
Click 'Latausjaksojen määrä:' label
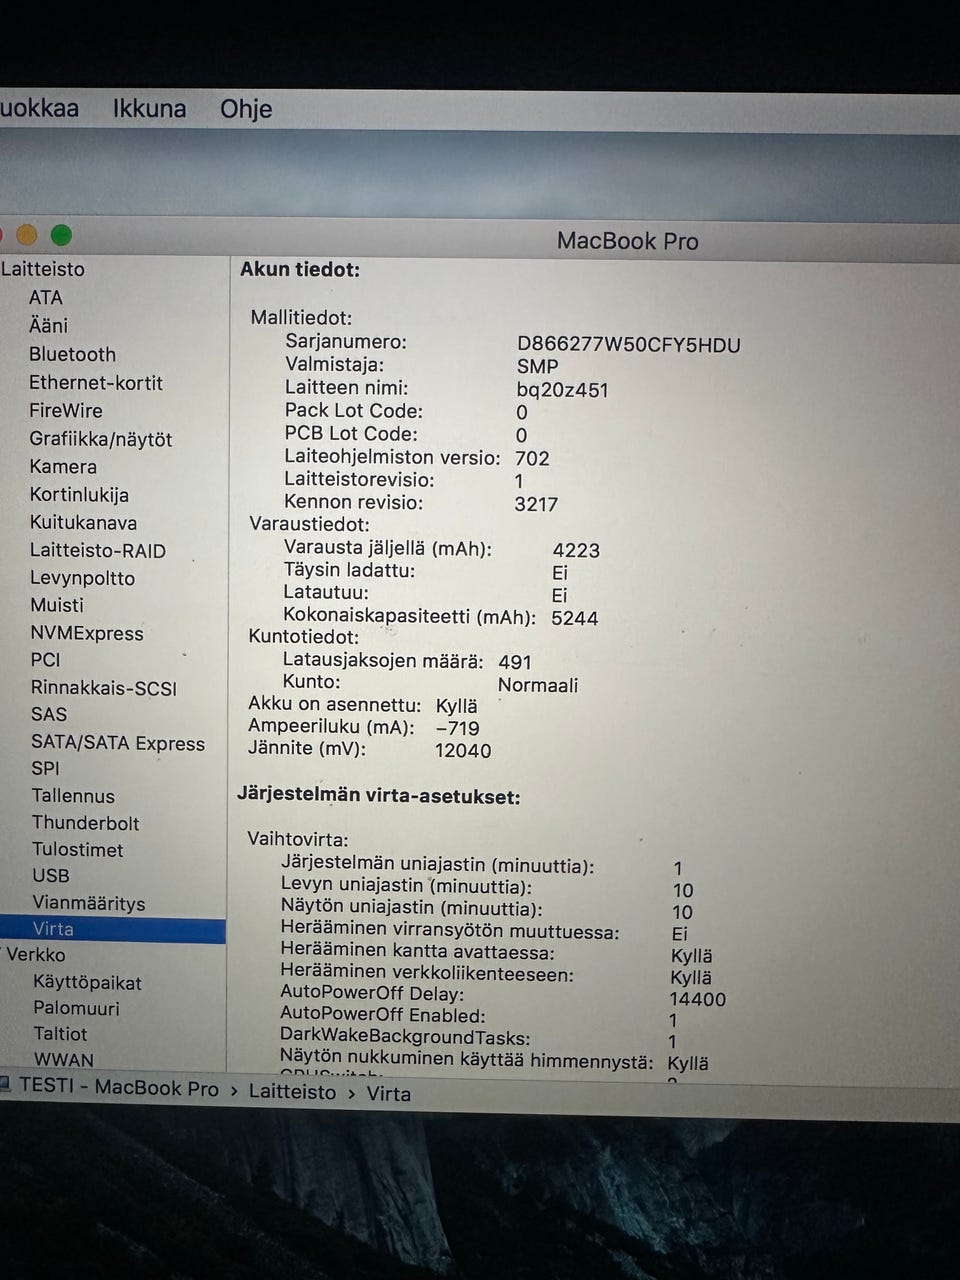pyautogui.click(x=383, y=661)
